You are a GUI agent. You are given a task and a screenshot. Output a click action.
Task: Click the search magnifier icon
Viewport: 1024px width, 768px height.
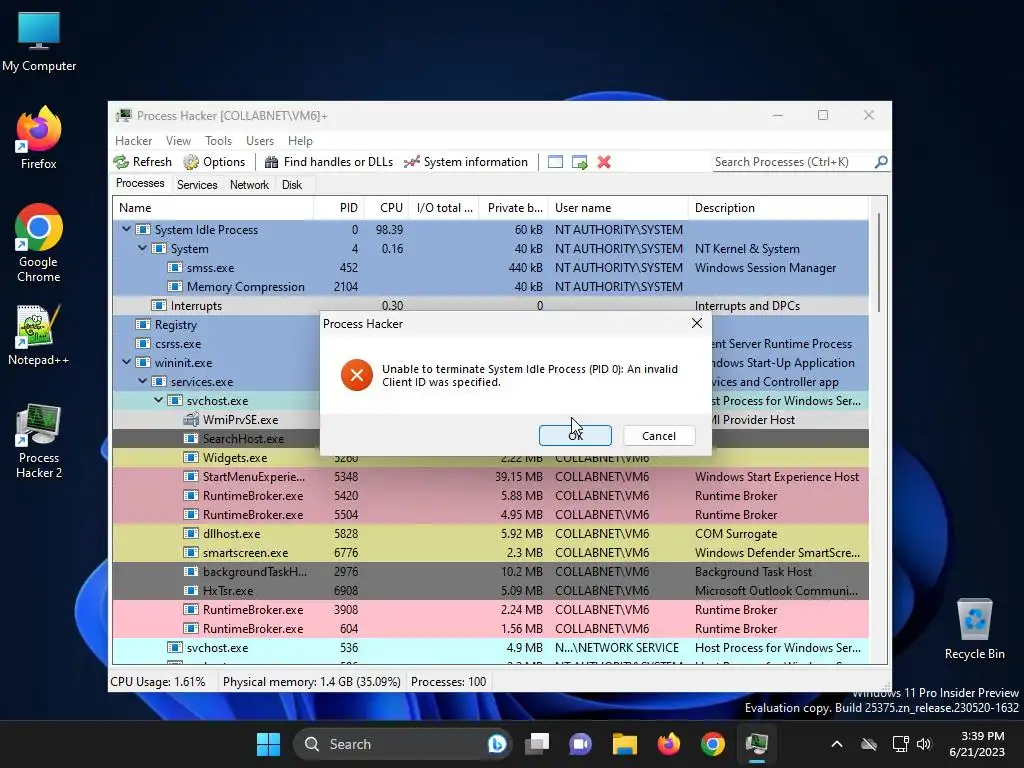pyautogui.click(x=881, y=162)
